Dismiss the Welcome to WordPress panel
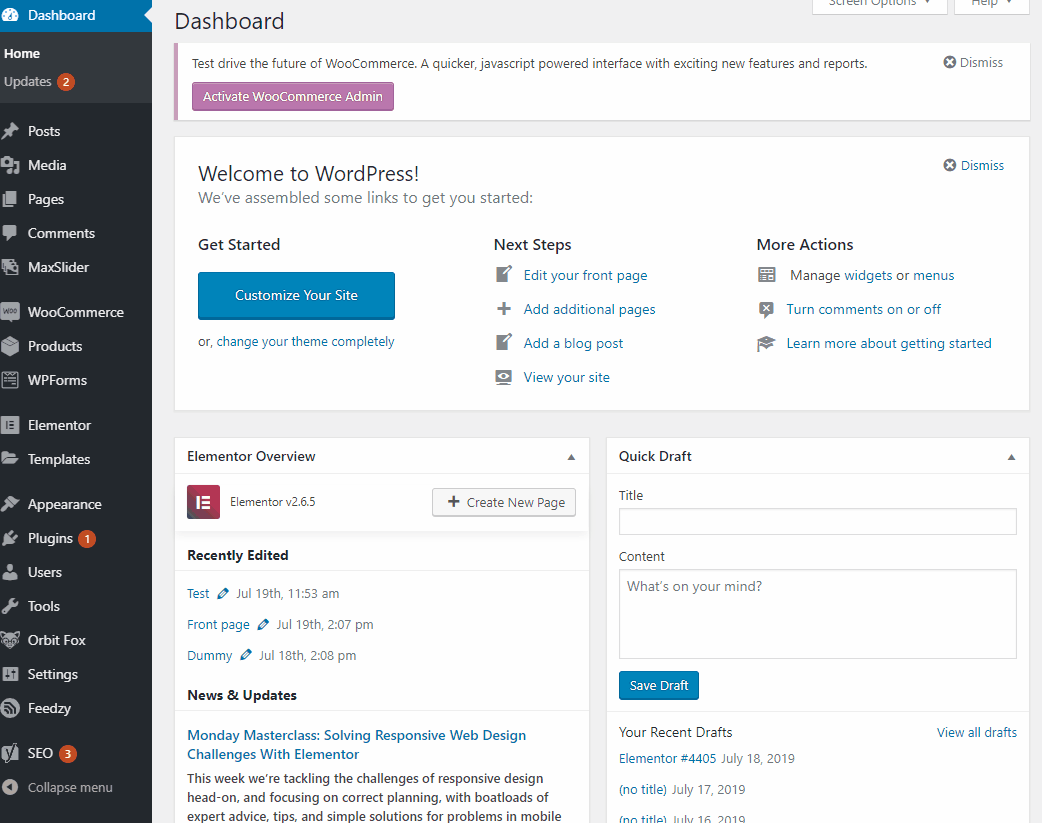 (974, 165)
